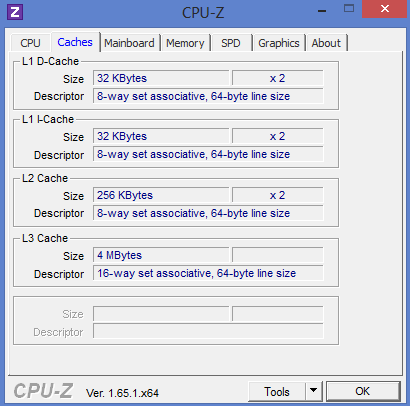The width and height of the screenshot is (410, 406).
Task: Open the Mainboard tab
Action: point(129,43)
